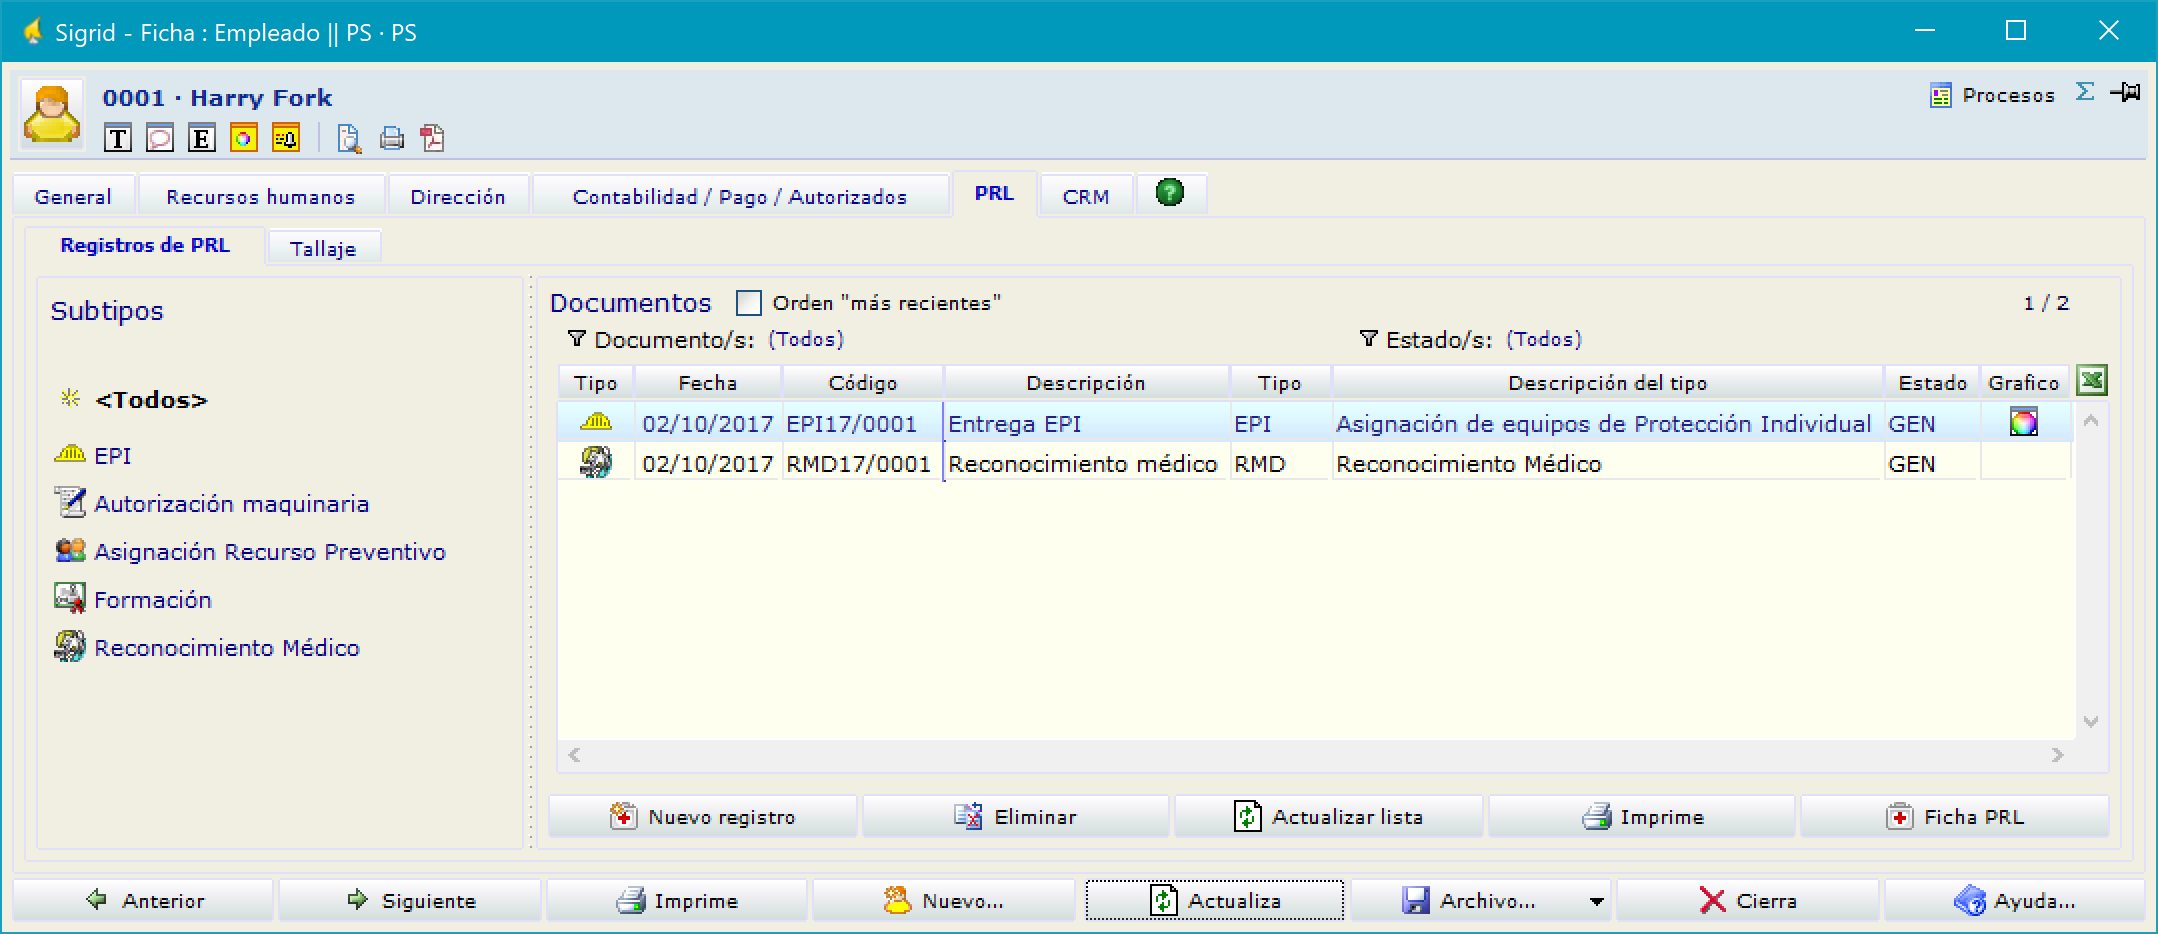Click the Descripción del tipo column header
Viewport: 2158px width, 934px height.
point(1608,383)
